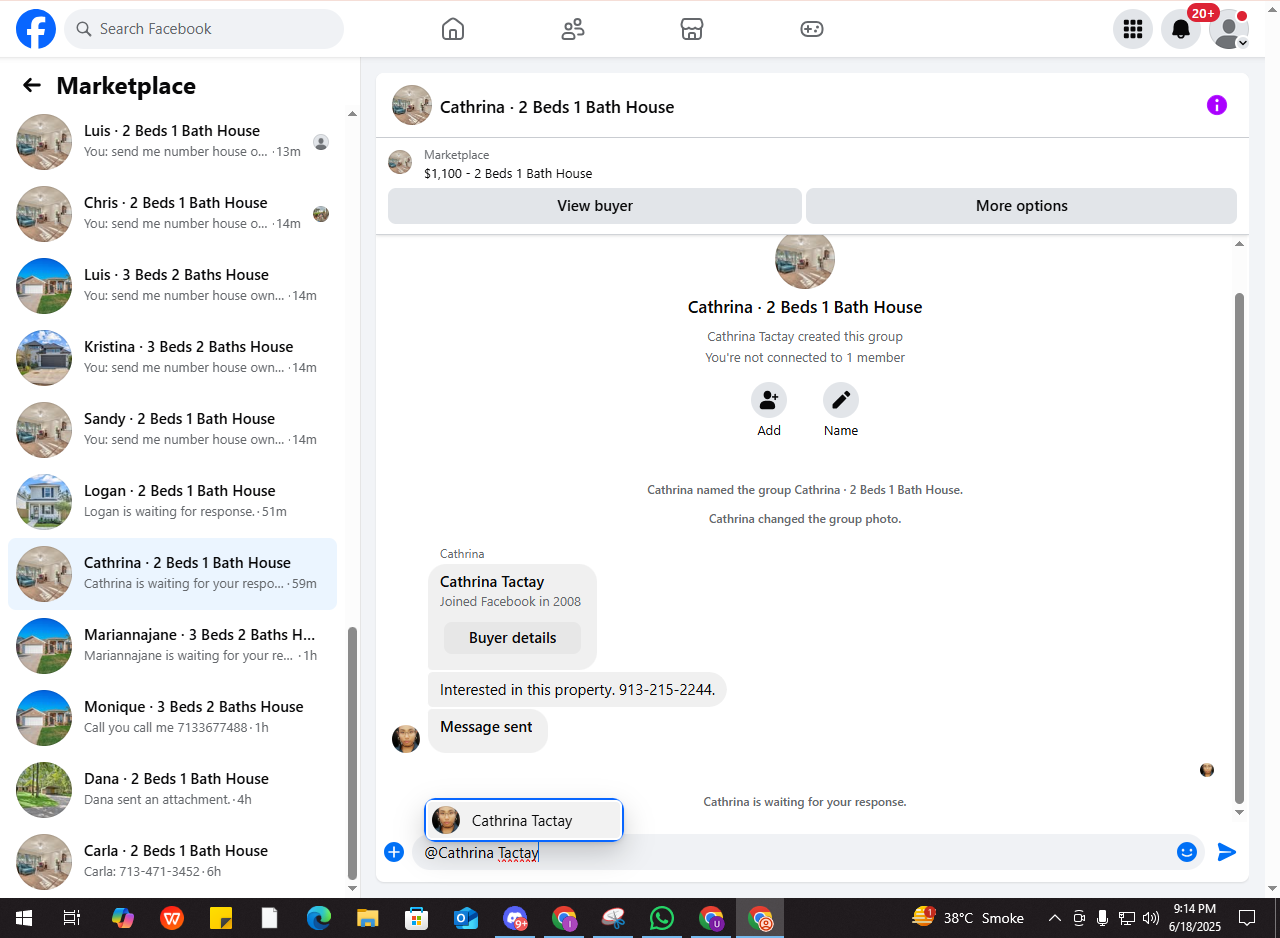Open the emoji picker
Image resolution: width=1280 pixels, height=938 pixels.
(x=1187, y=852)
